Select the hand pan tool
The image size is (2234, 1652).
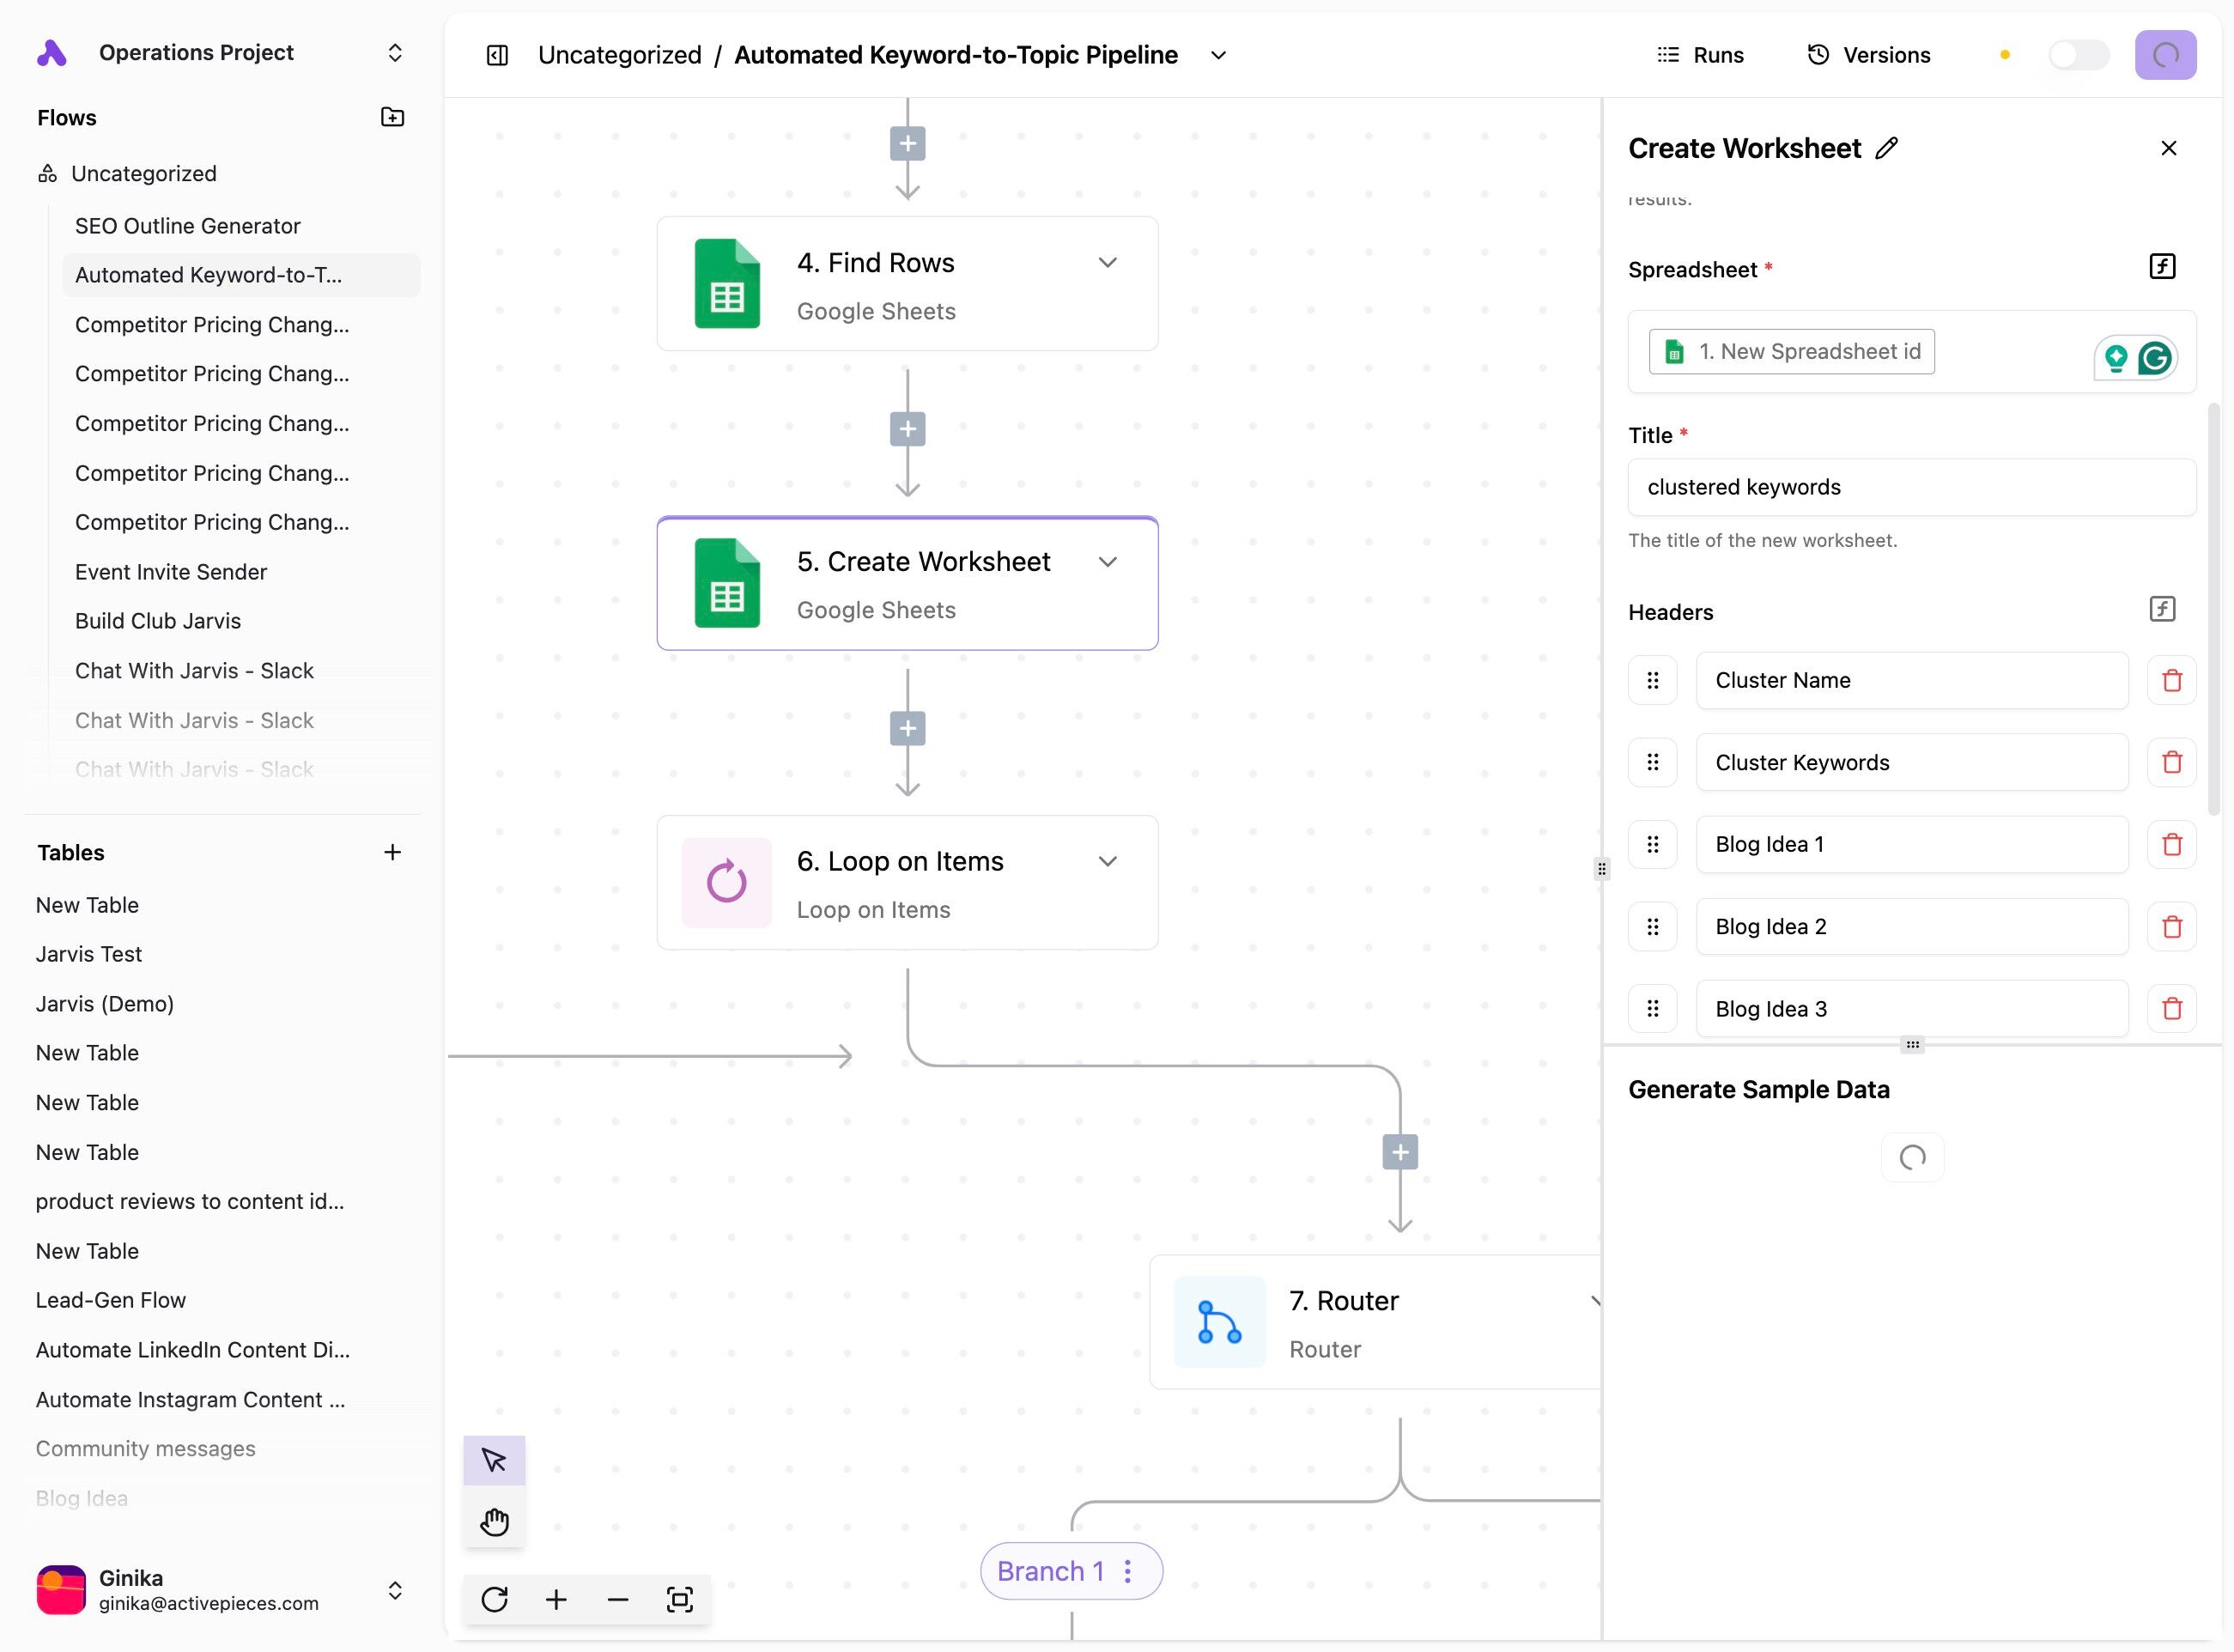pos(494,1521)
